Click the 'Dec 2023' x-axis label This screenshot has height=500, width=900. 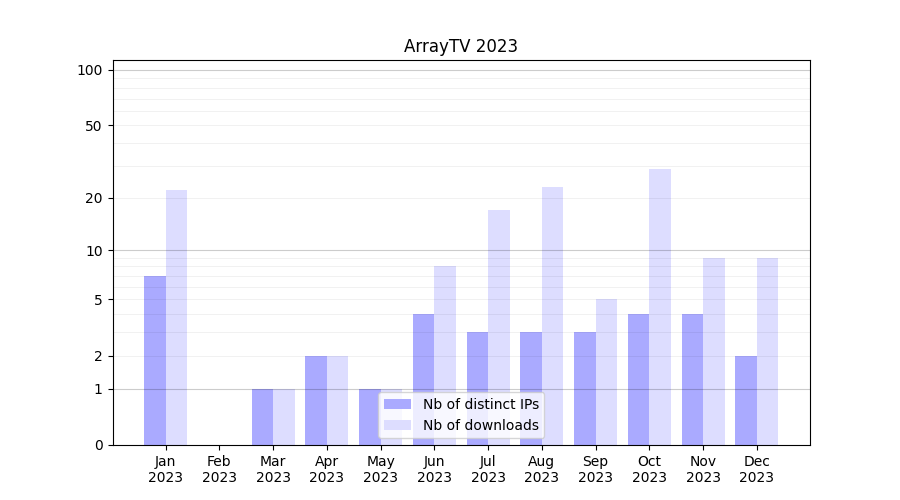pyautogui.click(x=757, y=469)
